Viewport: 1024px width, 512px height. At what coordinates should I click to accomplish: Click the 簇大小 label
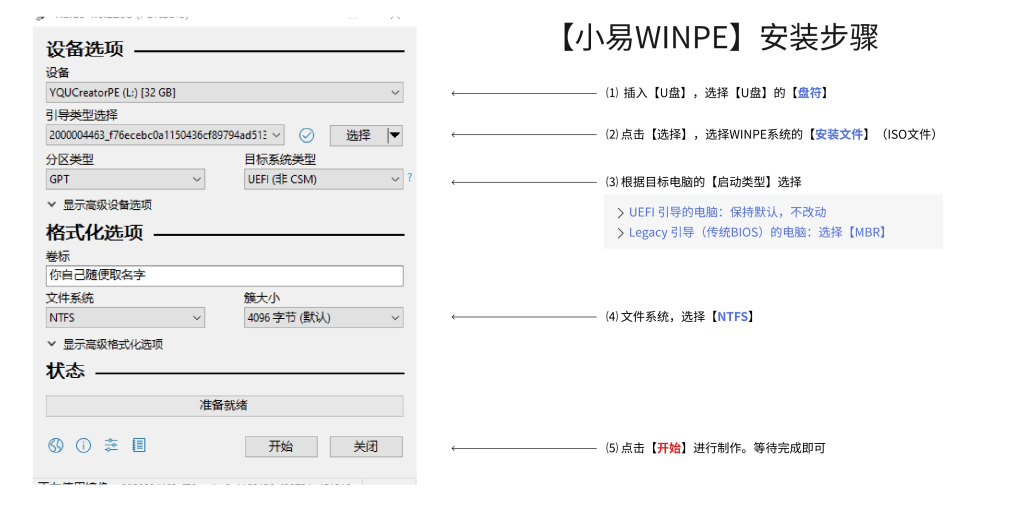coord(263,298)
